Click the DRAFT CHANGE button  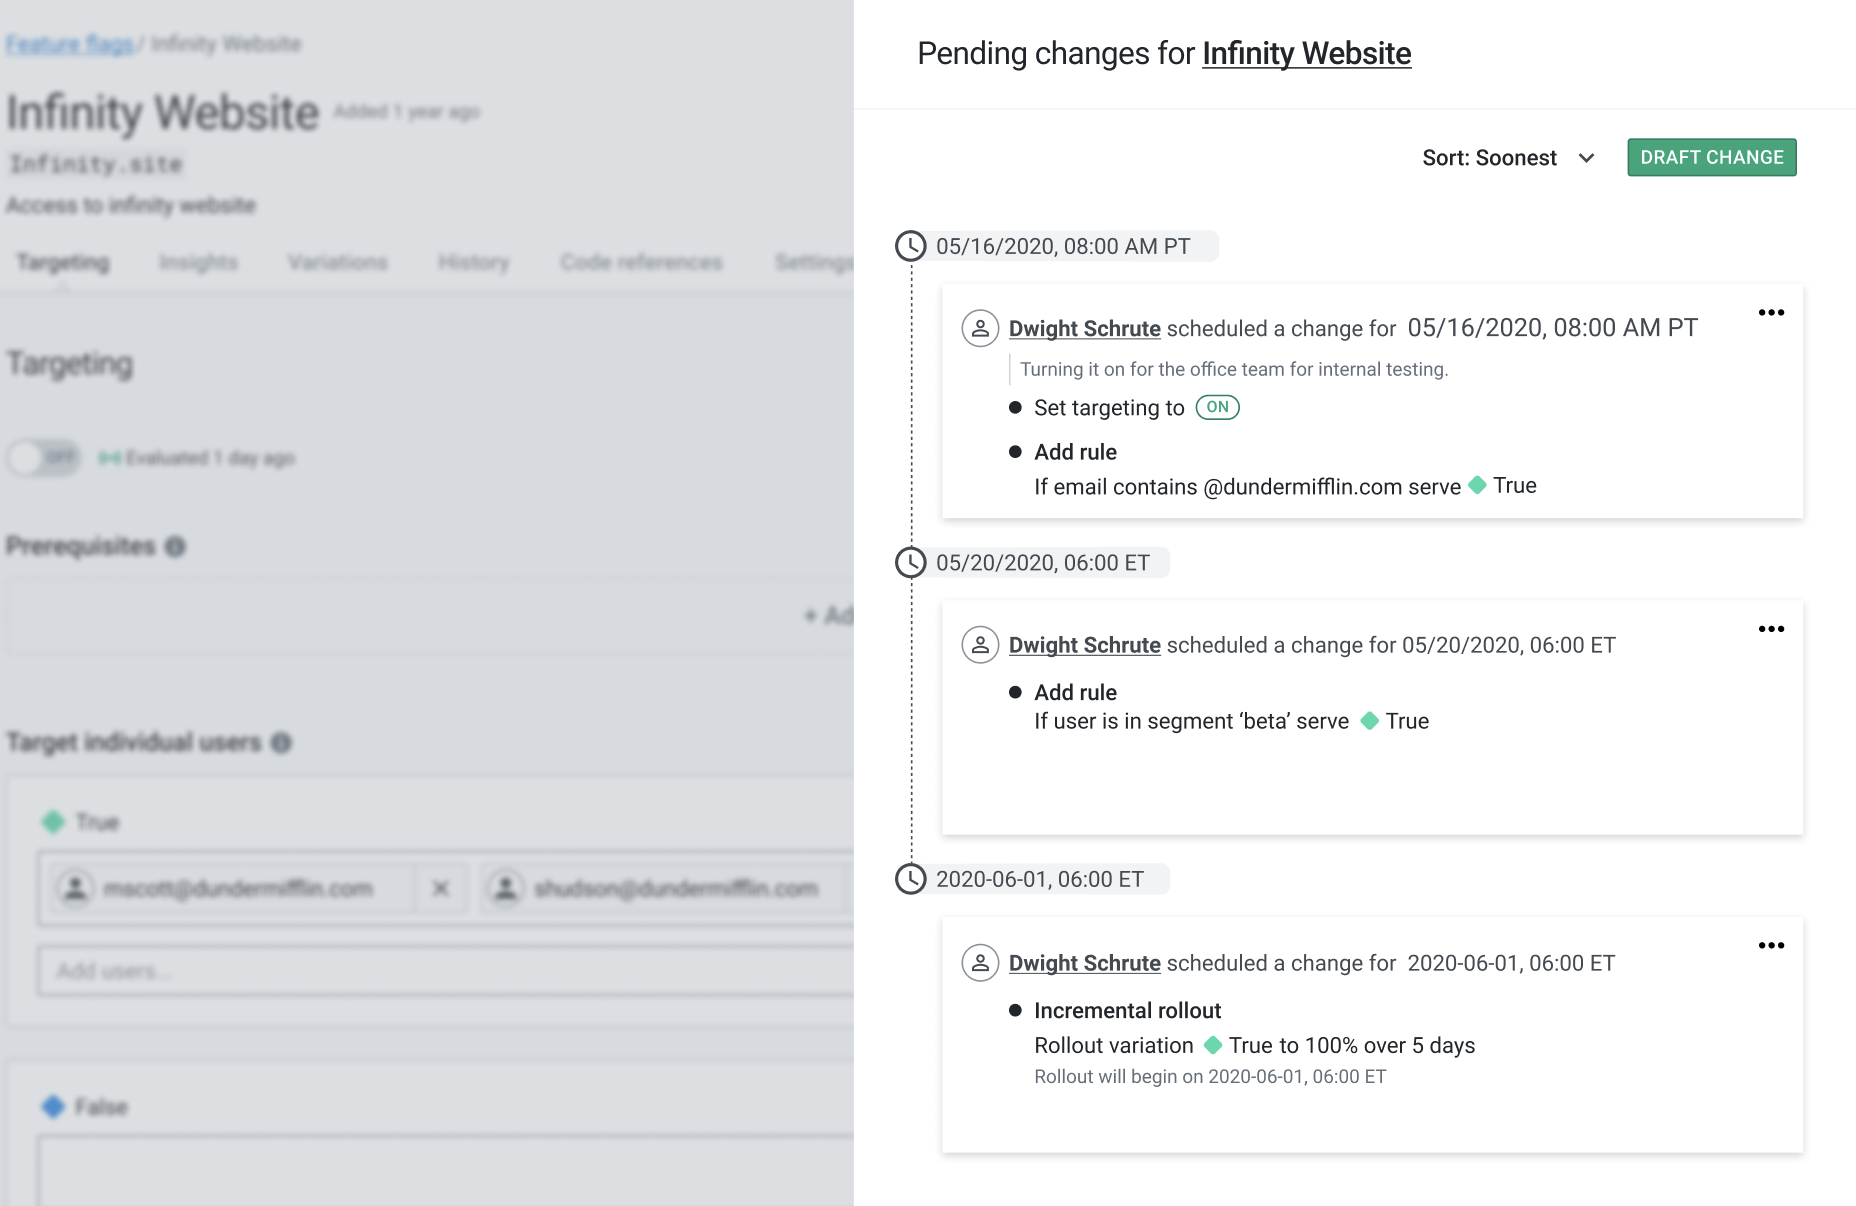tap(1711, 157)
